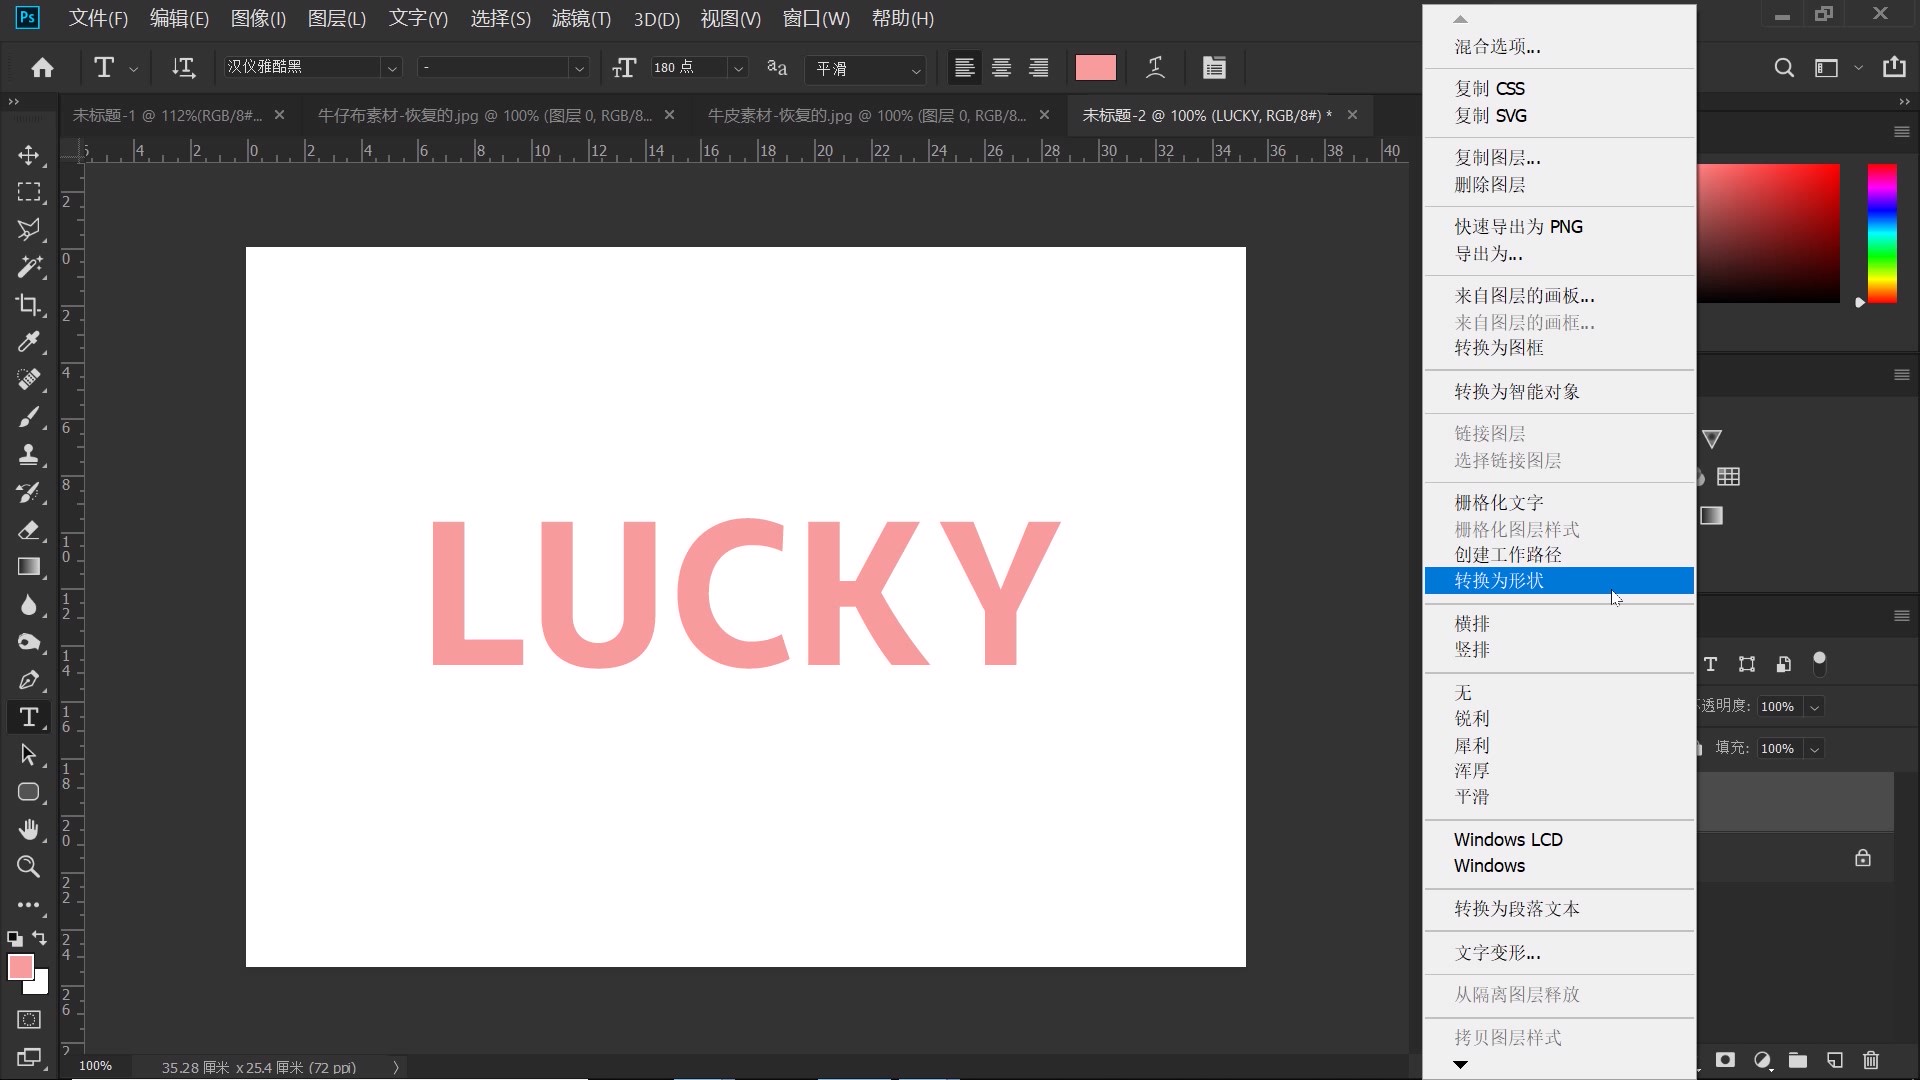Select the Clone Stamp tool
Image resolution: width=1920 pixels, height=1080 pixels.
click(28, 455)
